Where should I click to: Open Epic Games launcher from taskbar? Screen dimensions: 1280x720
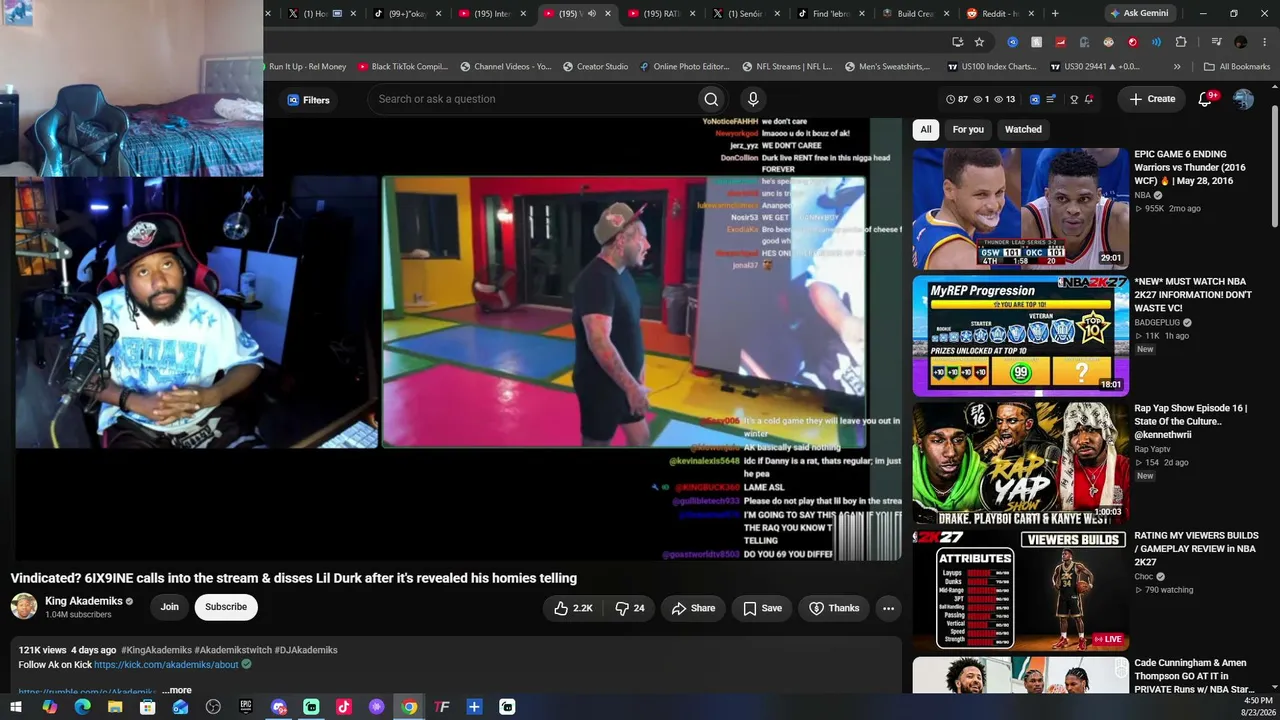tap(246, 707)
